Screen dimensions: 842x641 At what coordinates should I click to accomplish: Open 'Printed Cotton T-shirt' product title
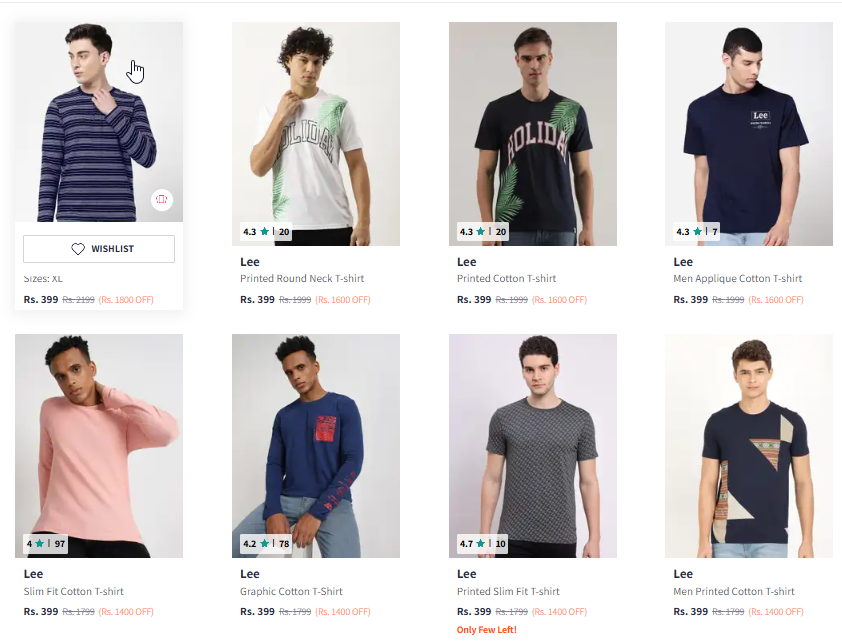tap(506, 279)
